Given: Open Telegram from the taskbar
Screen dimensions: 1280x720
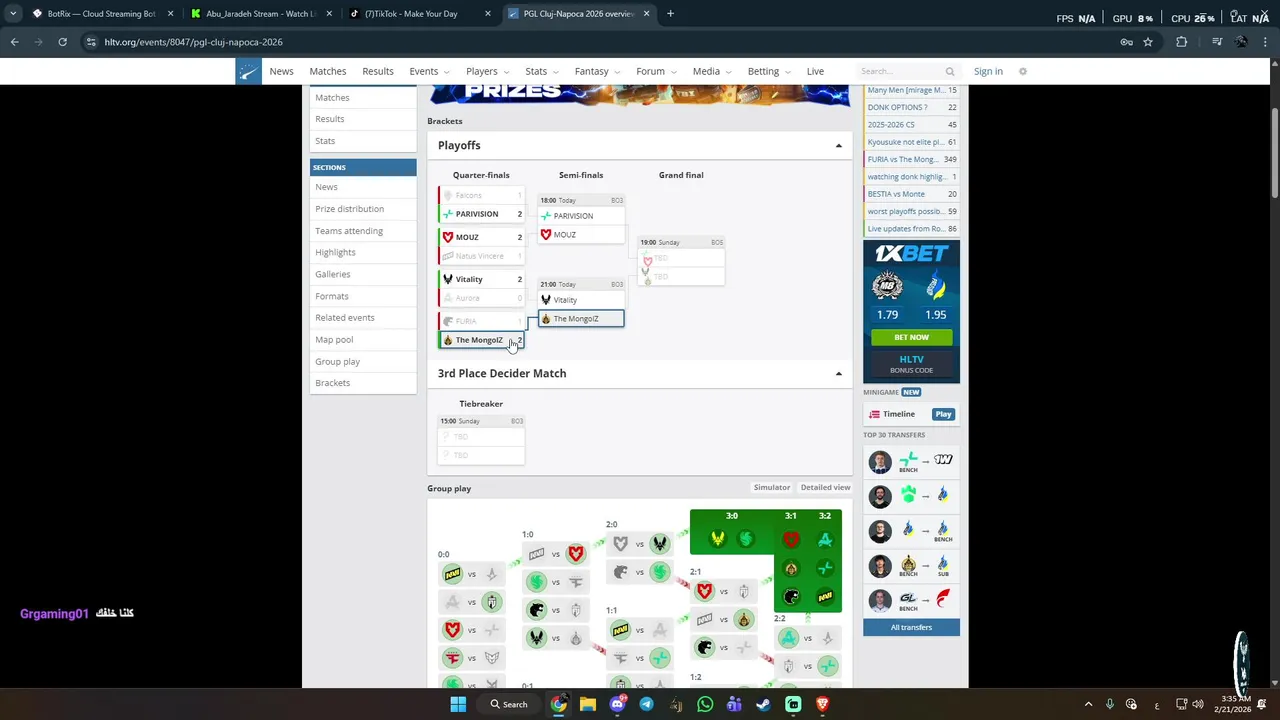Looking at the screenshot, I should pos(646,704).
